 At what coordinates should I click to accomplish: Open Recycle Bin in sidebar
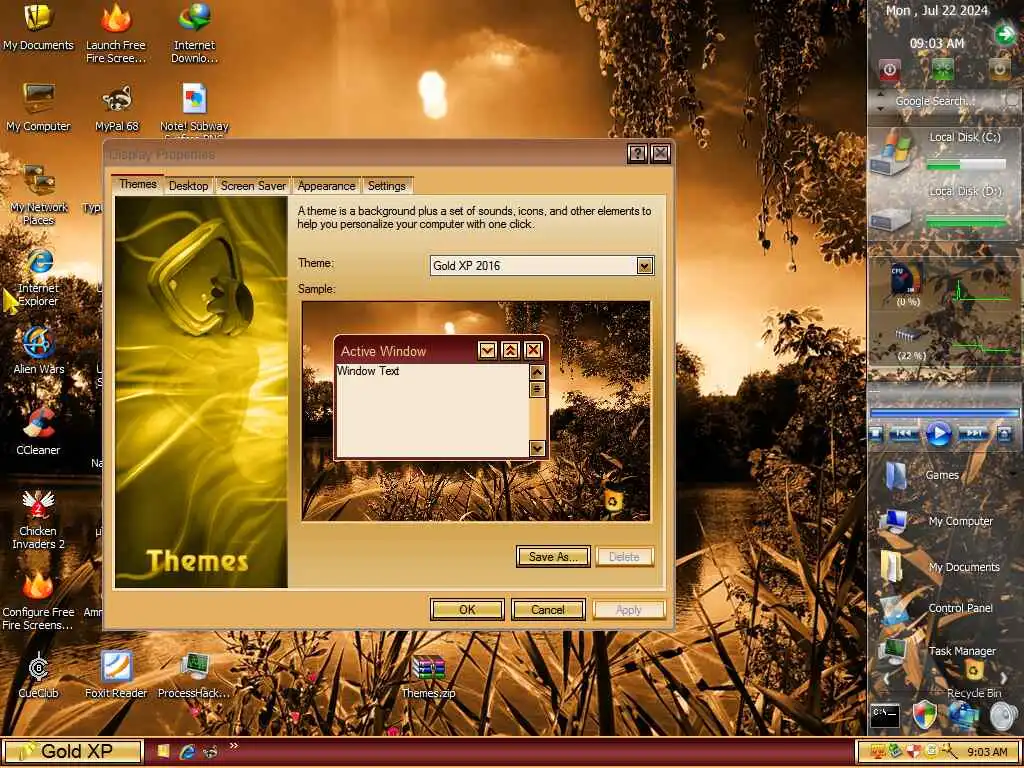point(974,679)
